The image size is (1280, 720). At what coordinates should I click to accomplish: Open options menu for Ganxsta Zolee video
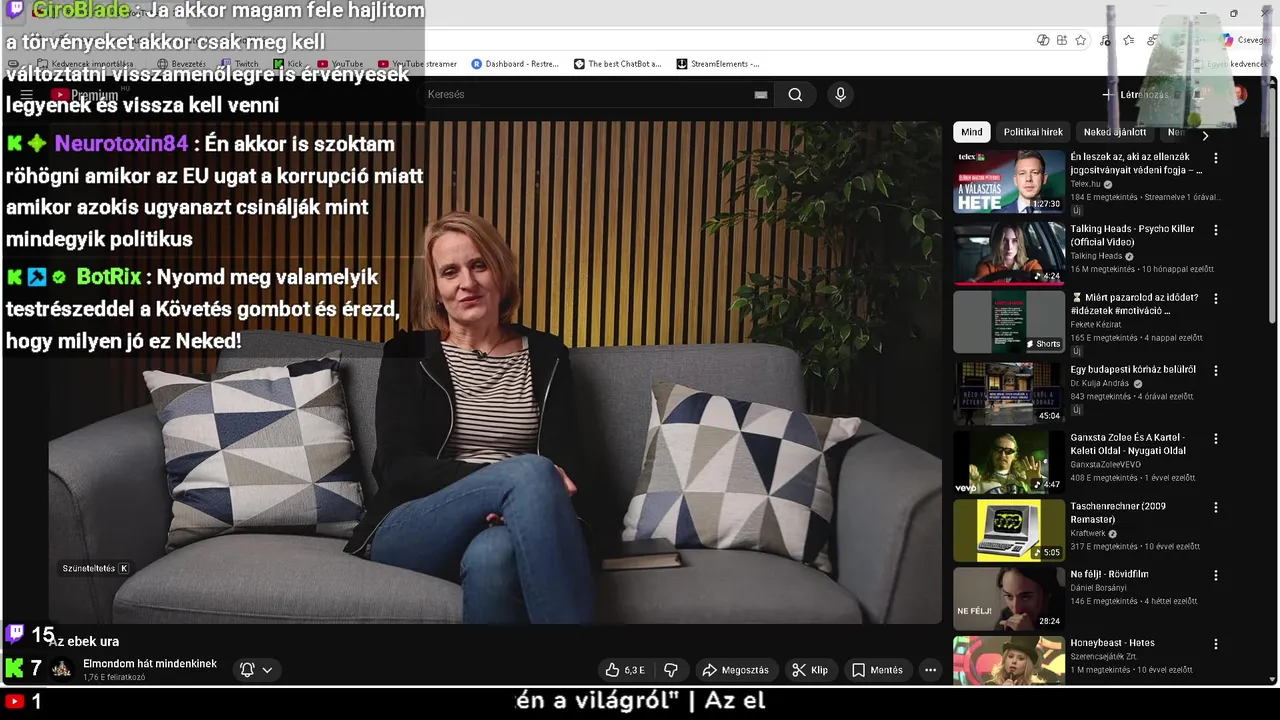pos(1216,438)
